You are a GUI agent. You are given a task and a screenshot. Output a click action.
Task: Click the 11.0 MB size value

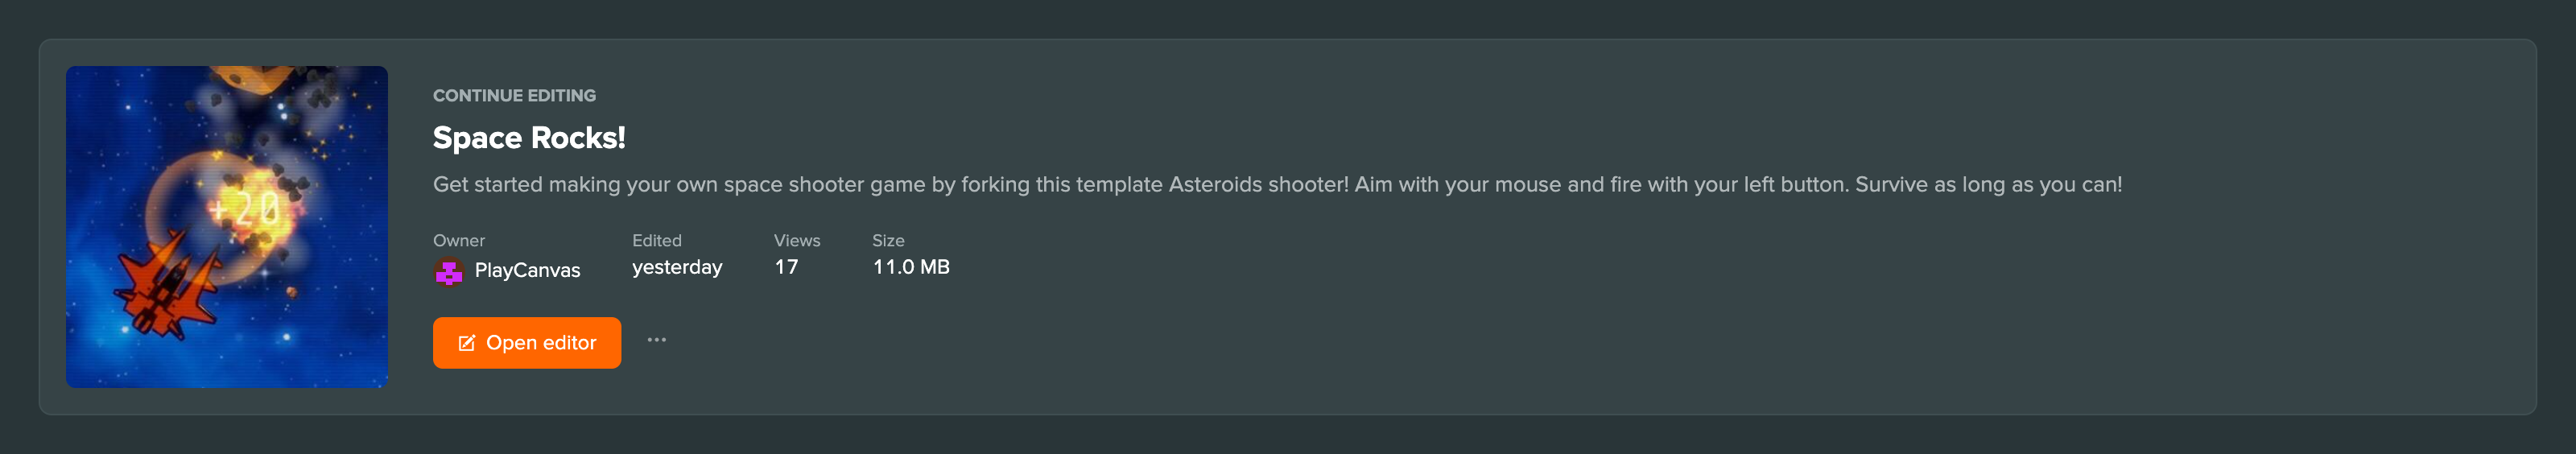pos(911,267)
